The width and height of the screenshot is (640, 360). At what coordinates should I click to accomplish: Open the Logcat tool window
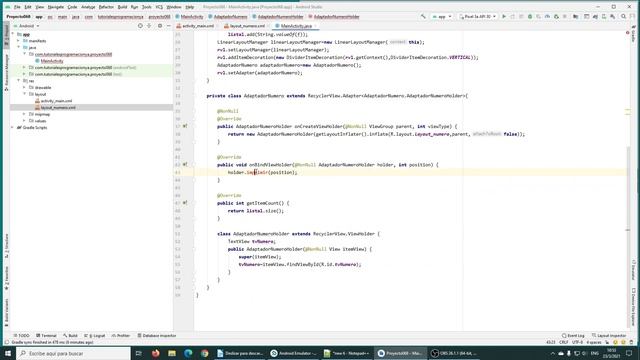(x=95, y=336)
